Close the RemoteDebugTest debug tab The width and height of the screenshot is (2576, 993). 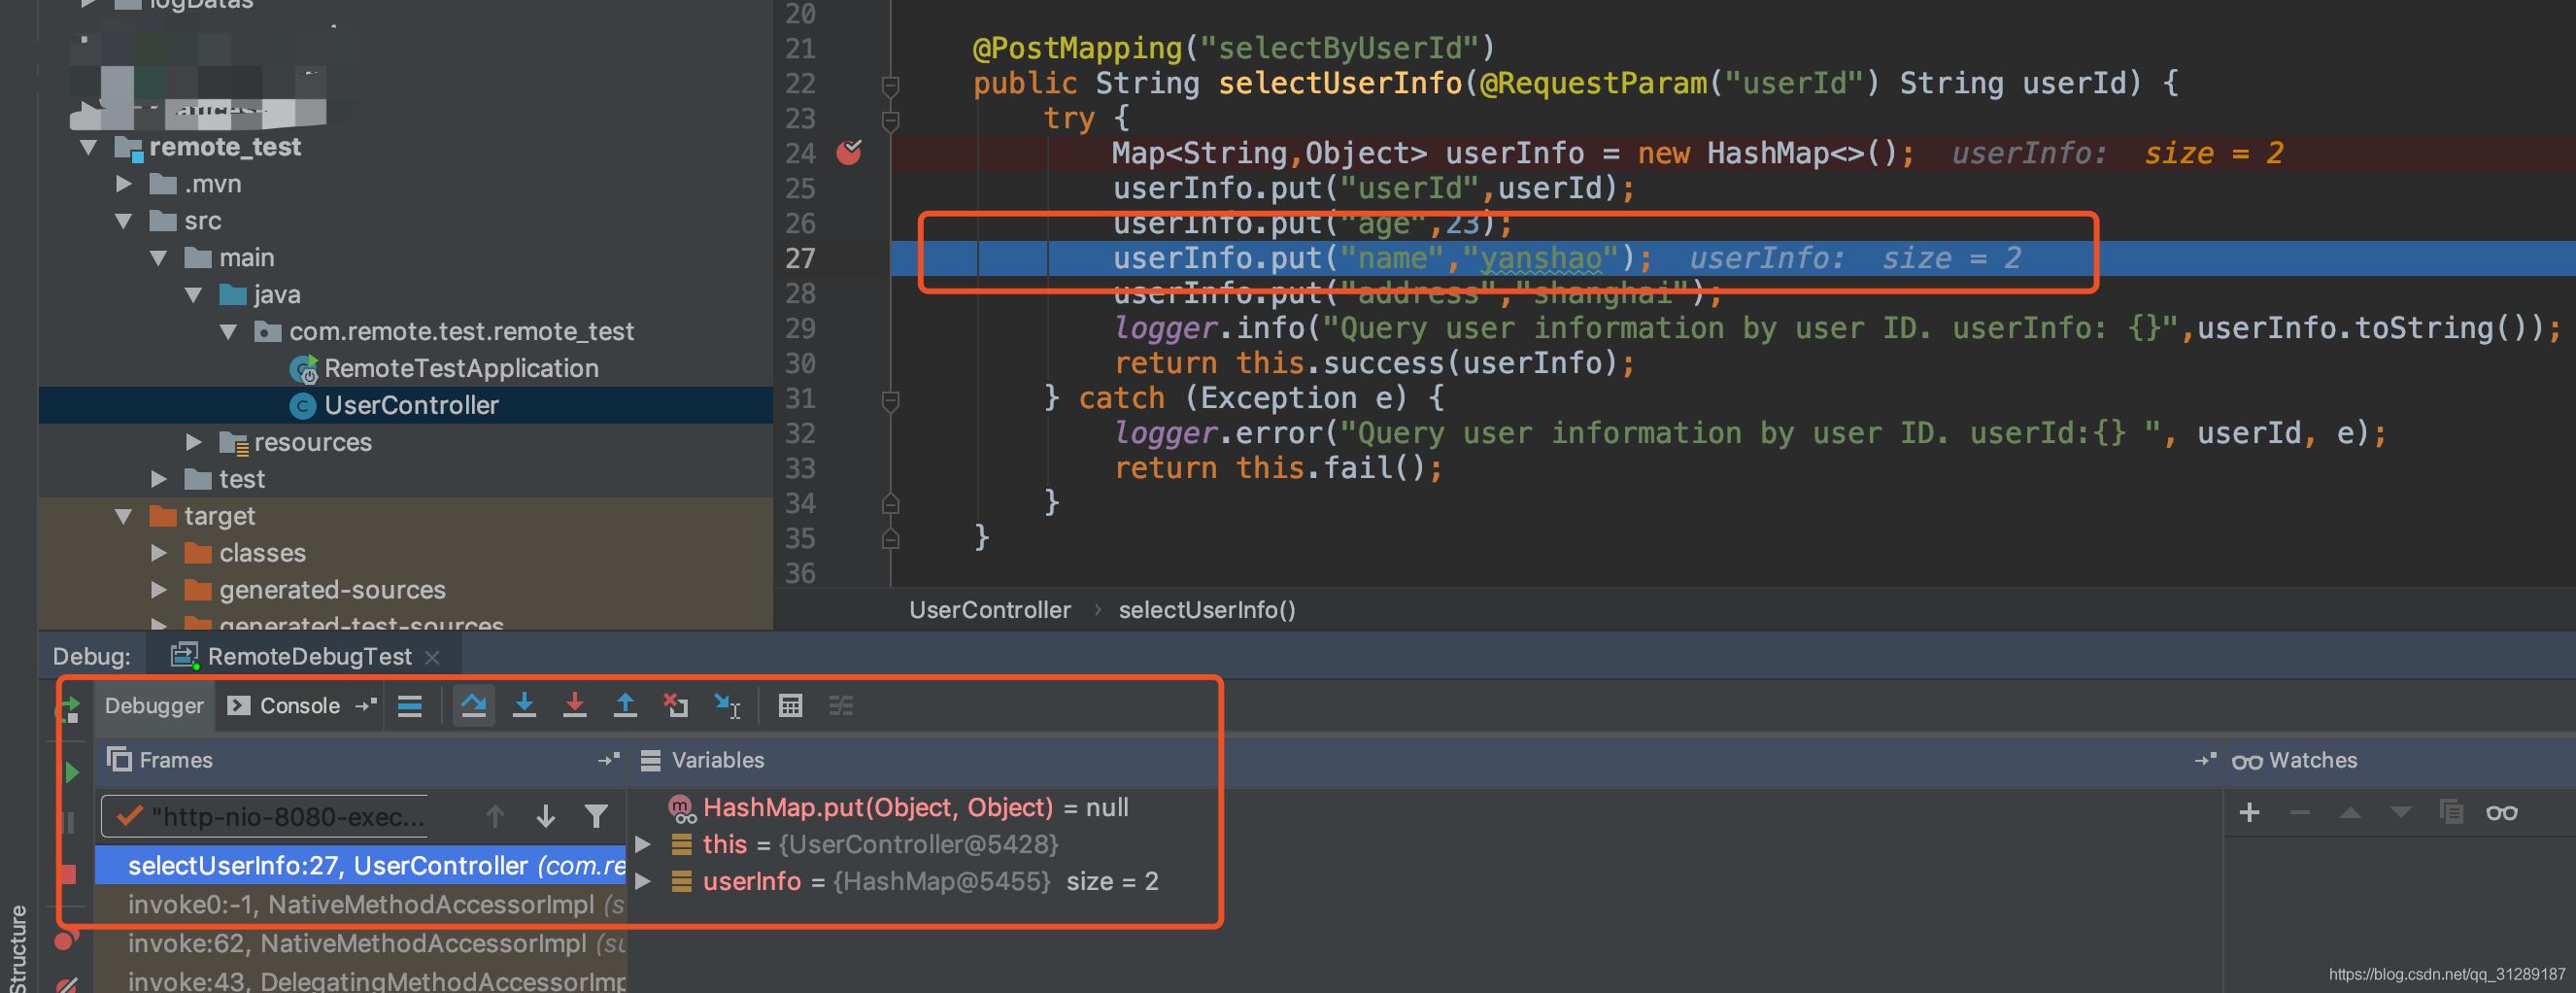432,656
